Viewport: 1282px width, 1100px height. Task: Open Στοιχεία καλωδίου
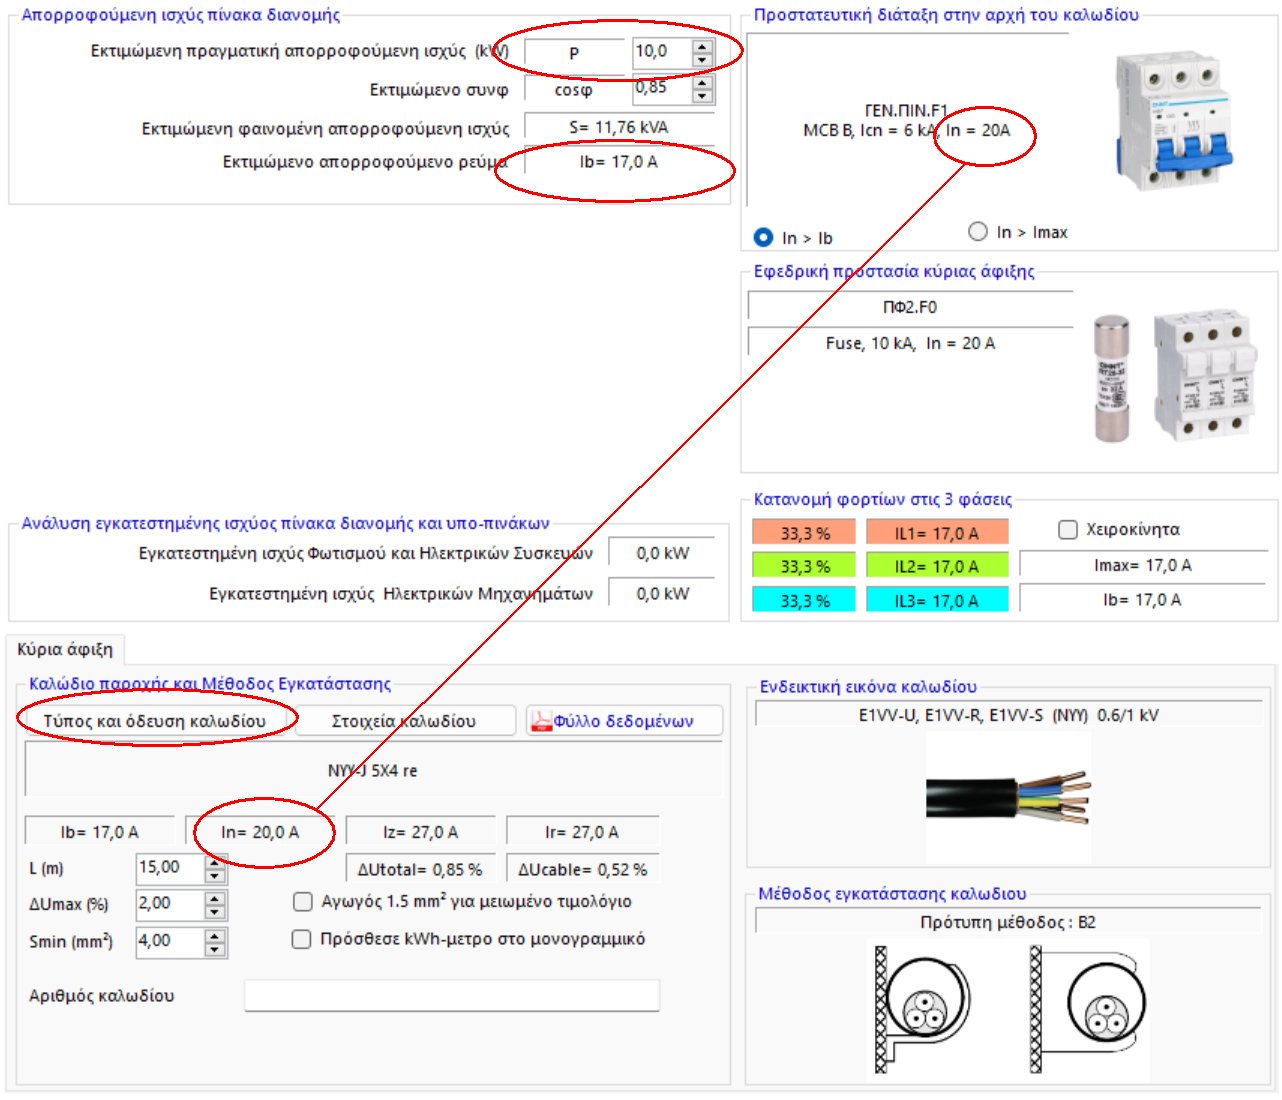[404, 721]
